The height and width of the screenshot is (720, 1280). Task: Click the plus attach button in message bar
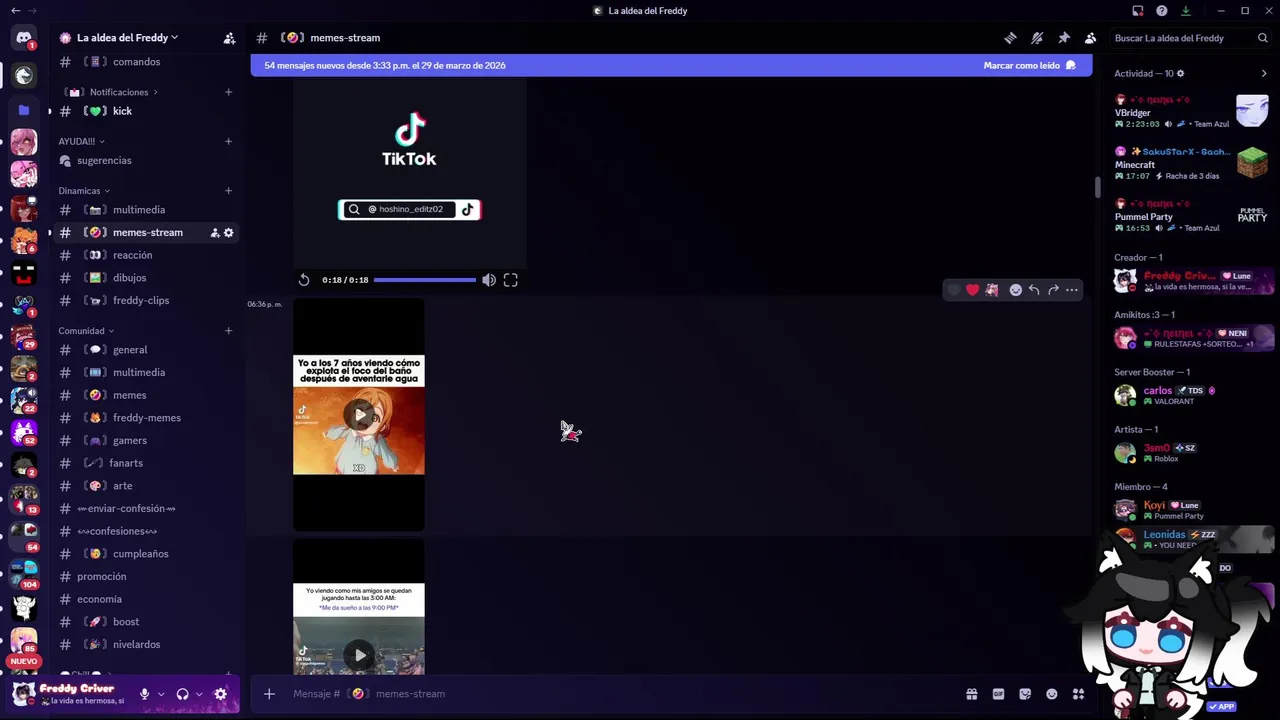(269, 694)
